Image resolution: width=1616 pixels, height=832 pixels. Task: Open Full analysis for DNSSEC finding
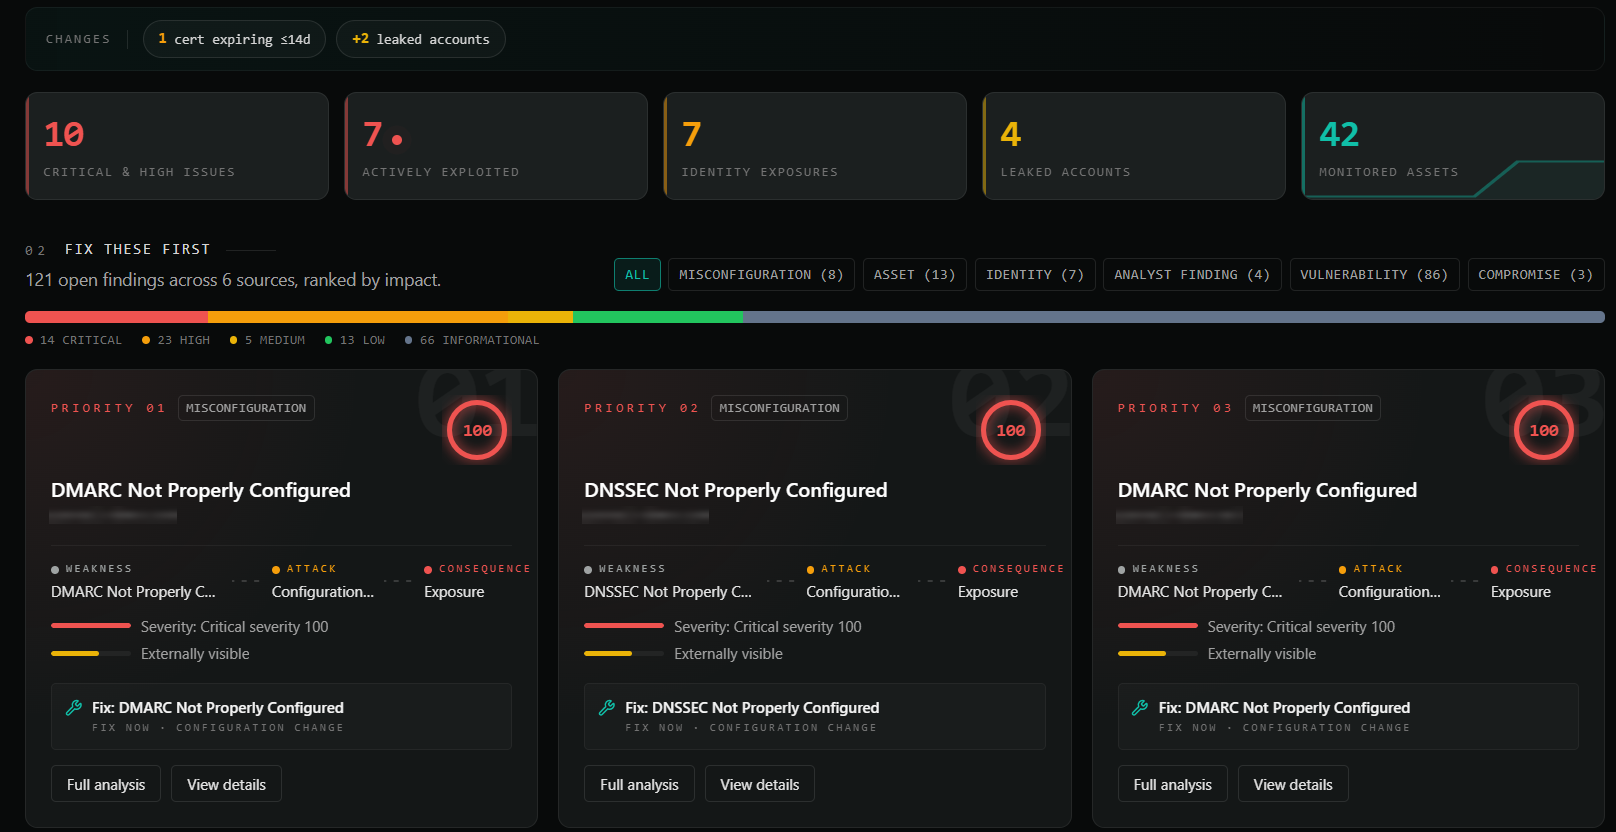[639, 784]
